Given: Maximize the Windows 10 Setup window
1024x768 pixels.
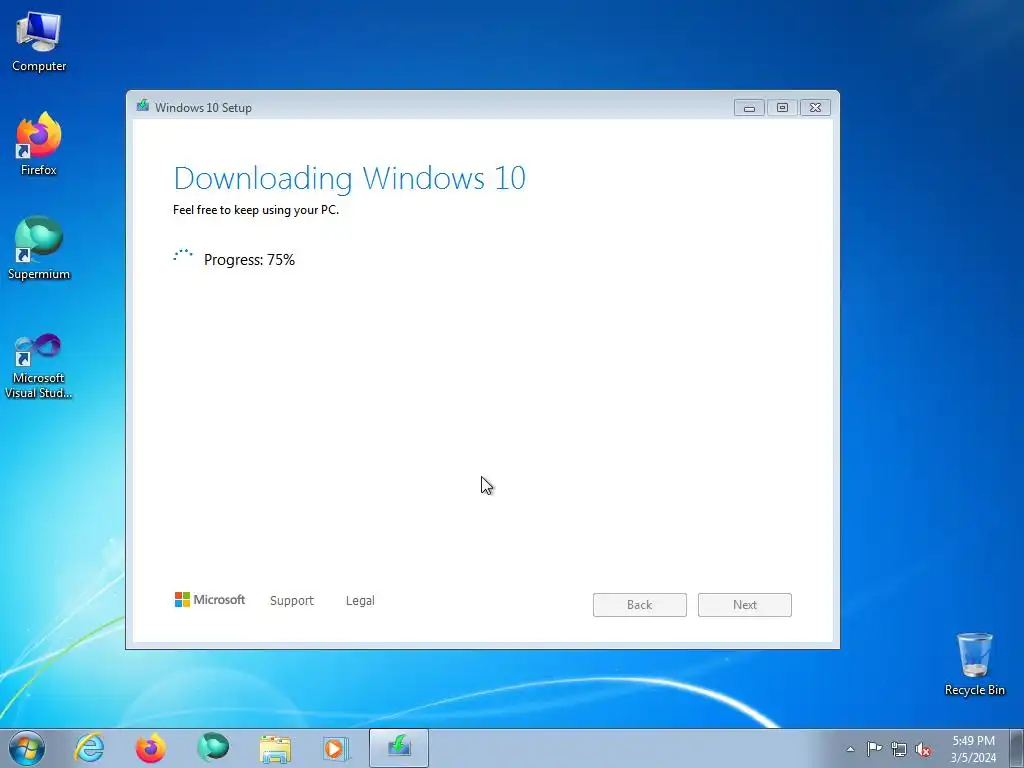Looking at the screenshot, I should (x=782, y=108).
